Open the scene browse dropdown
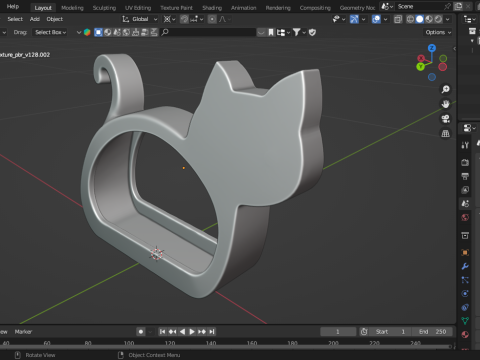Image resolution: width=480 pixels, height=360 pixels. point(387,6)
